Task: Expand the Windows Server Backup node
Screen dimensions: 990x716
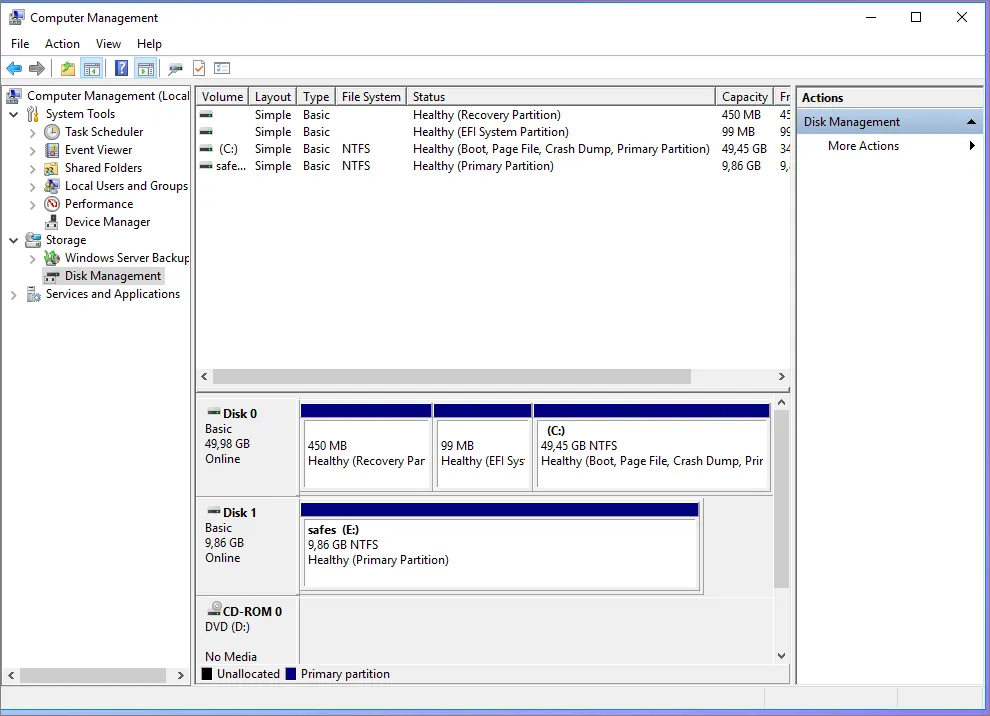Action: pos(33,258)
